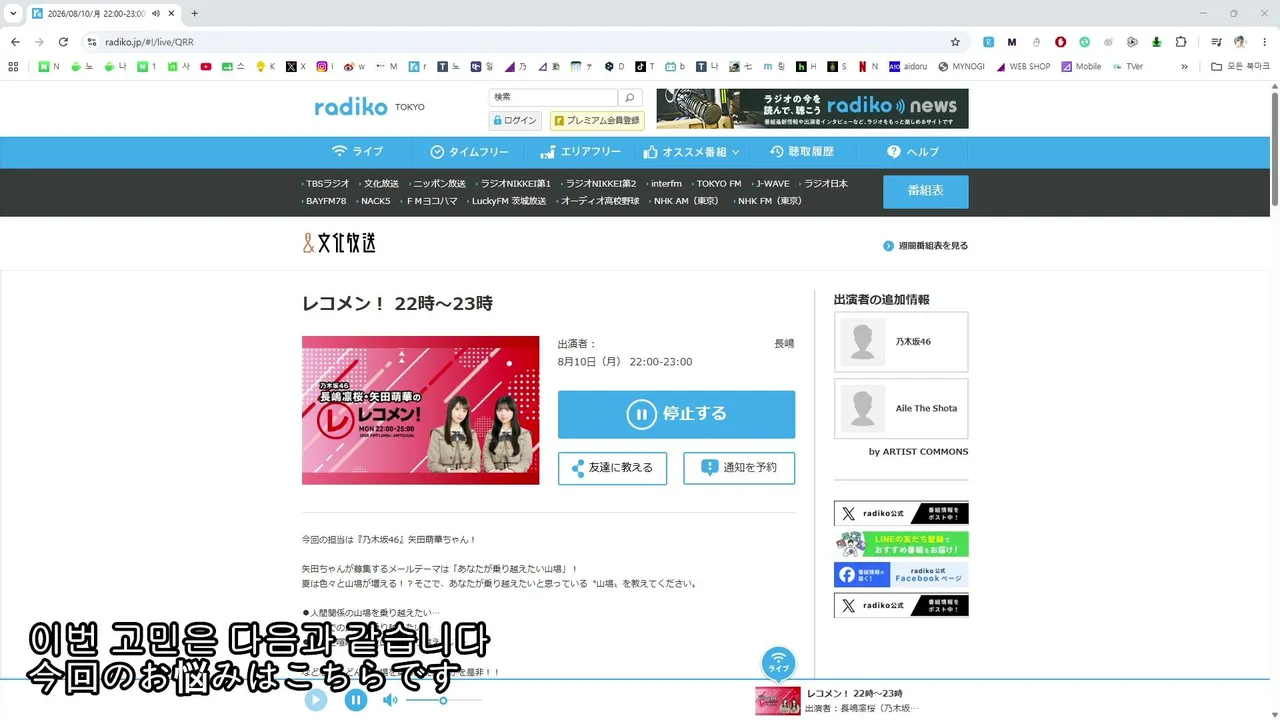Click the radiko logo

pyautogui.click(x=351, y=107)
